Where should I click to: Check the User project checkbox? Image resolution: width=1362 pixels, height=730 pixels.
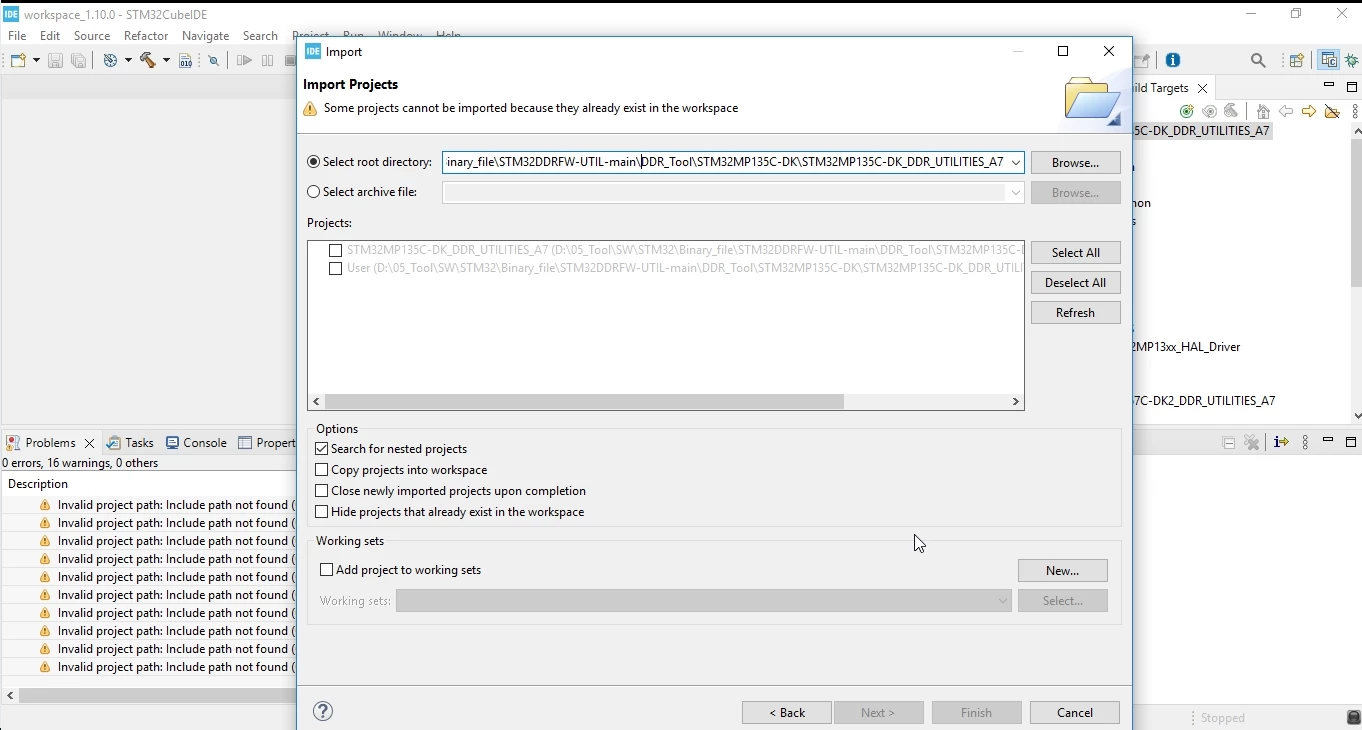336,269
